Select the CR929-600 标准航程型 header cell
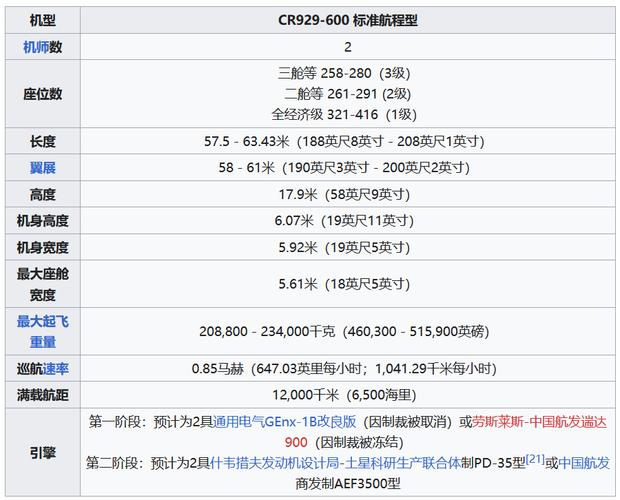Screen dimensions: 620x500 coord(348,20)
